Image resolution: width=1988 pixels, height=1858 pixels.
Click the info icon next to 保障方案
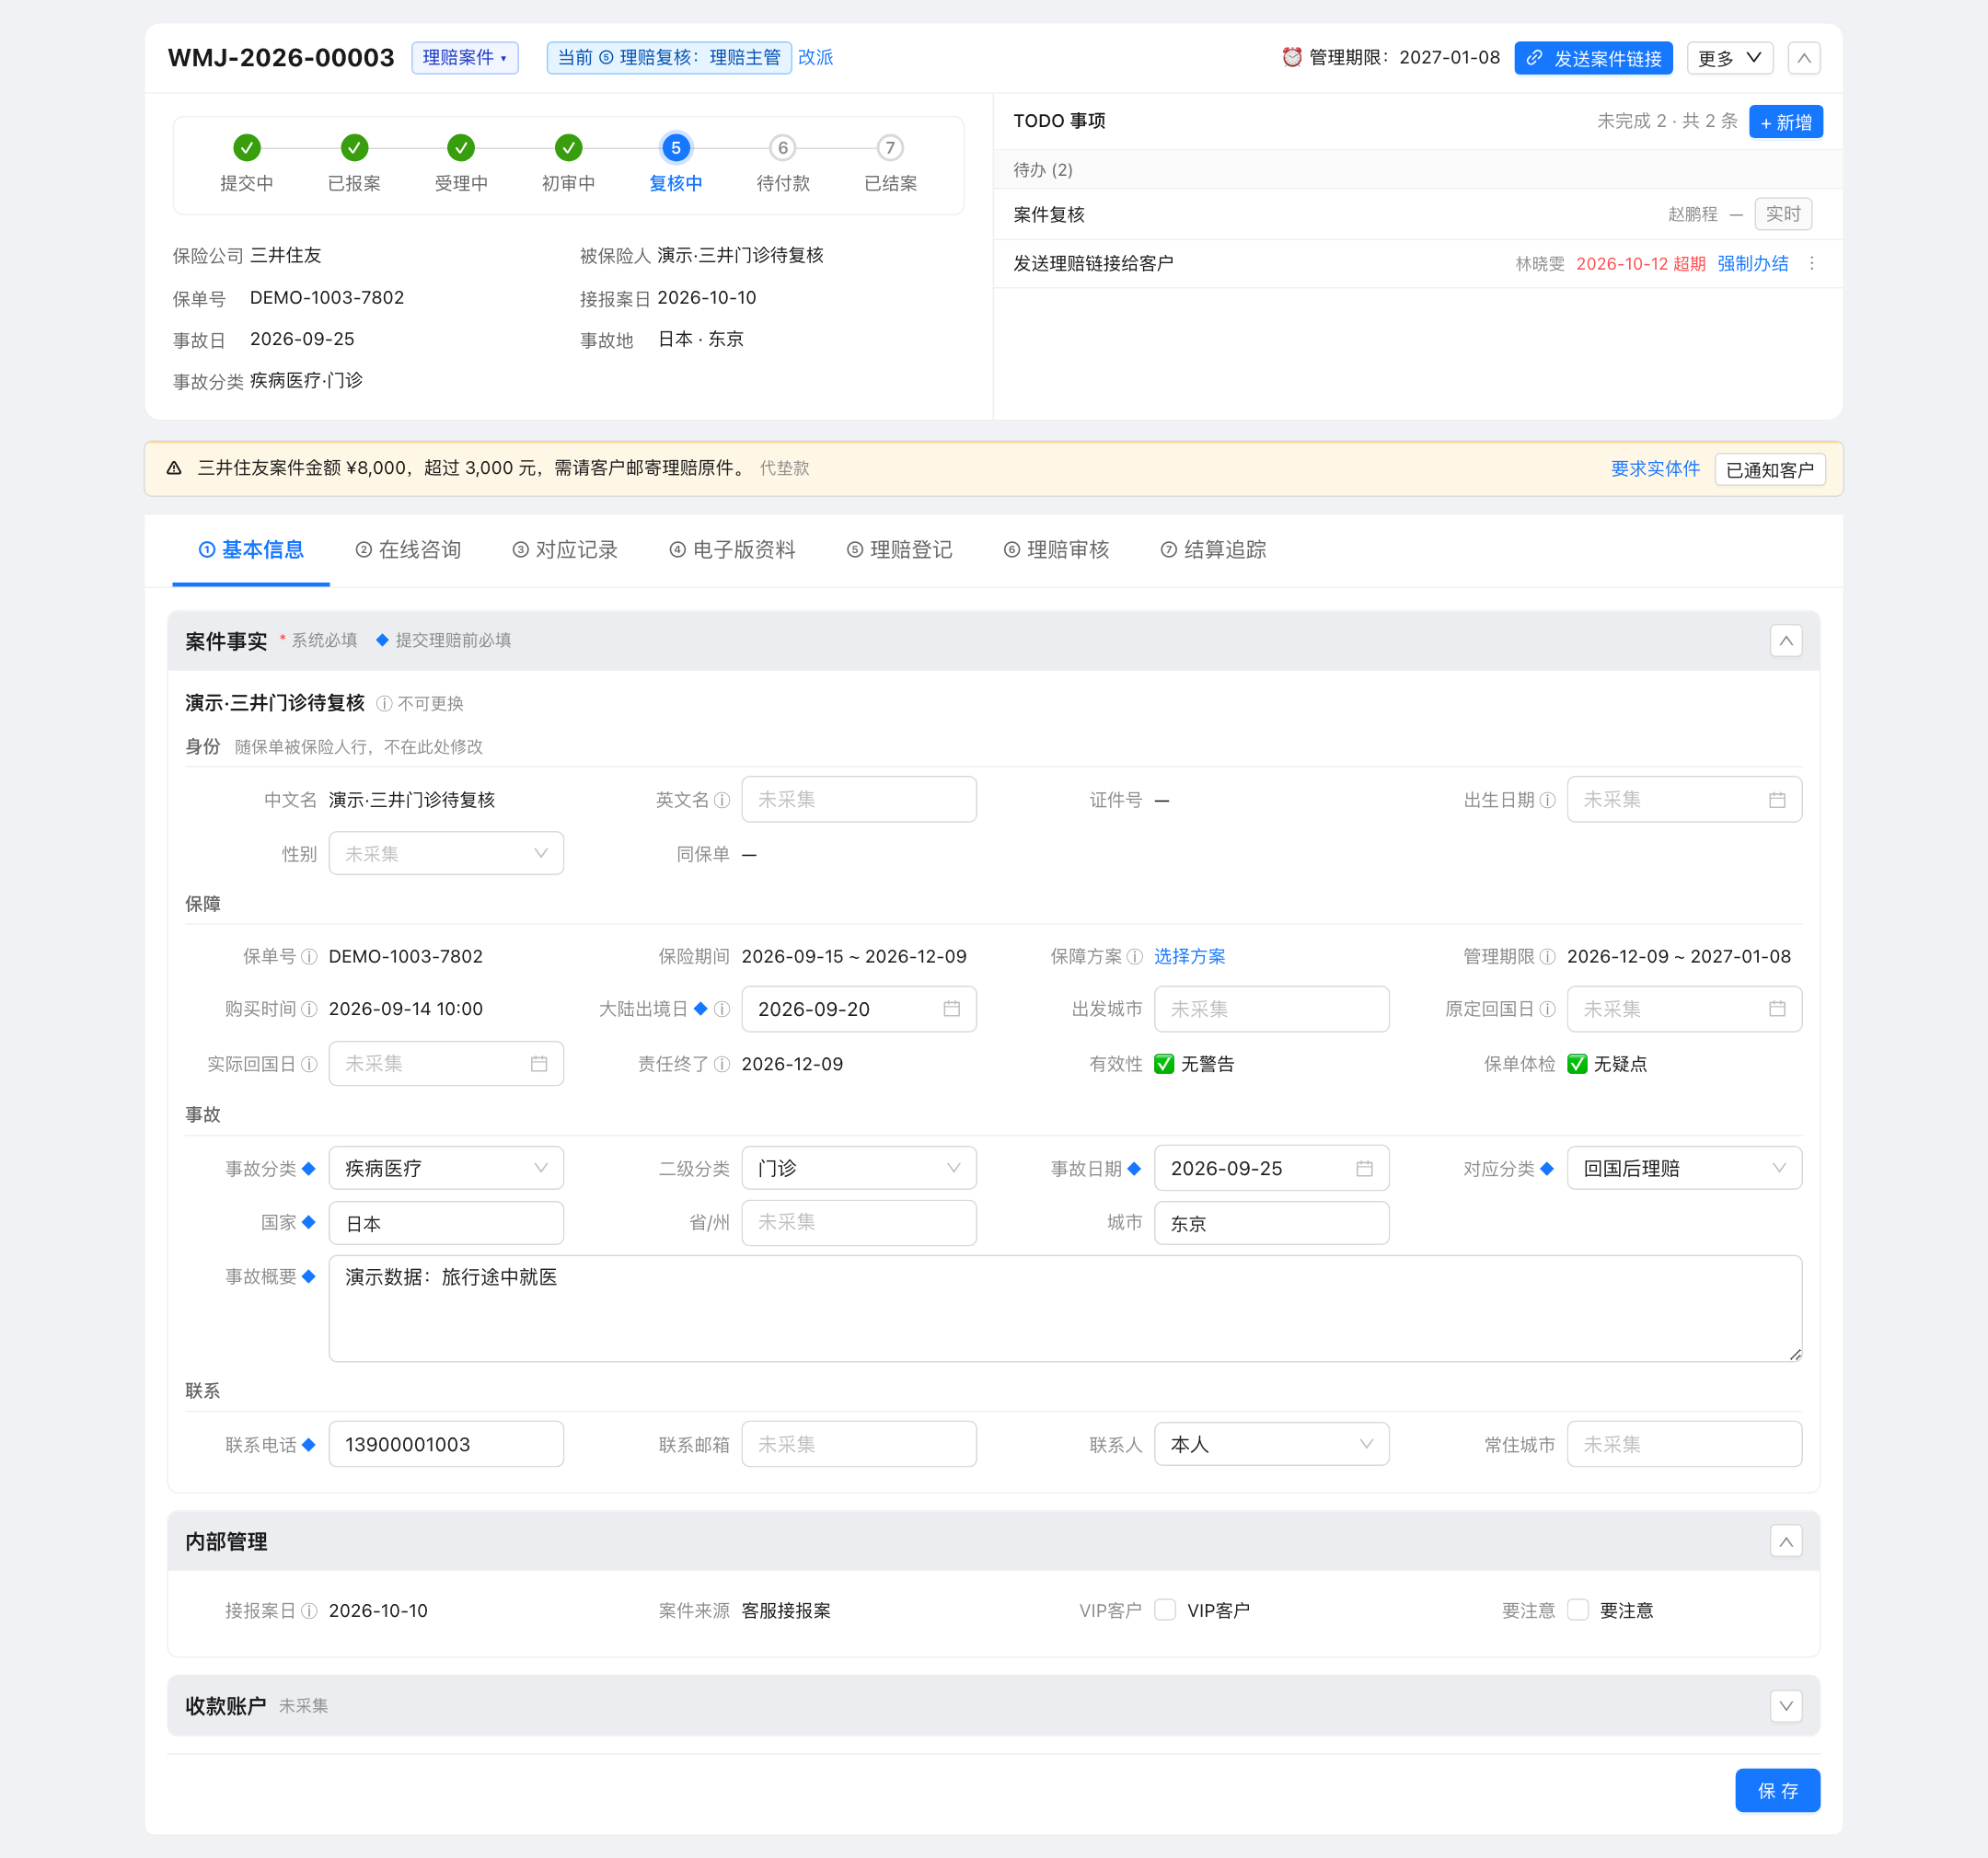pyautogui.click(x=1134, y=957)
